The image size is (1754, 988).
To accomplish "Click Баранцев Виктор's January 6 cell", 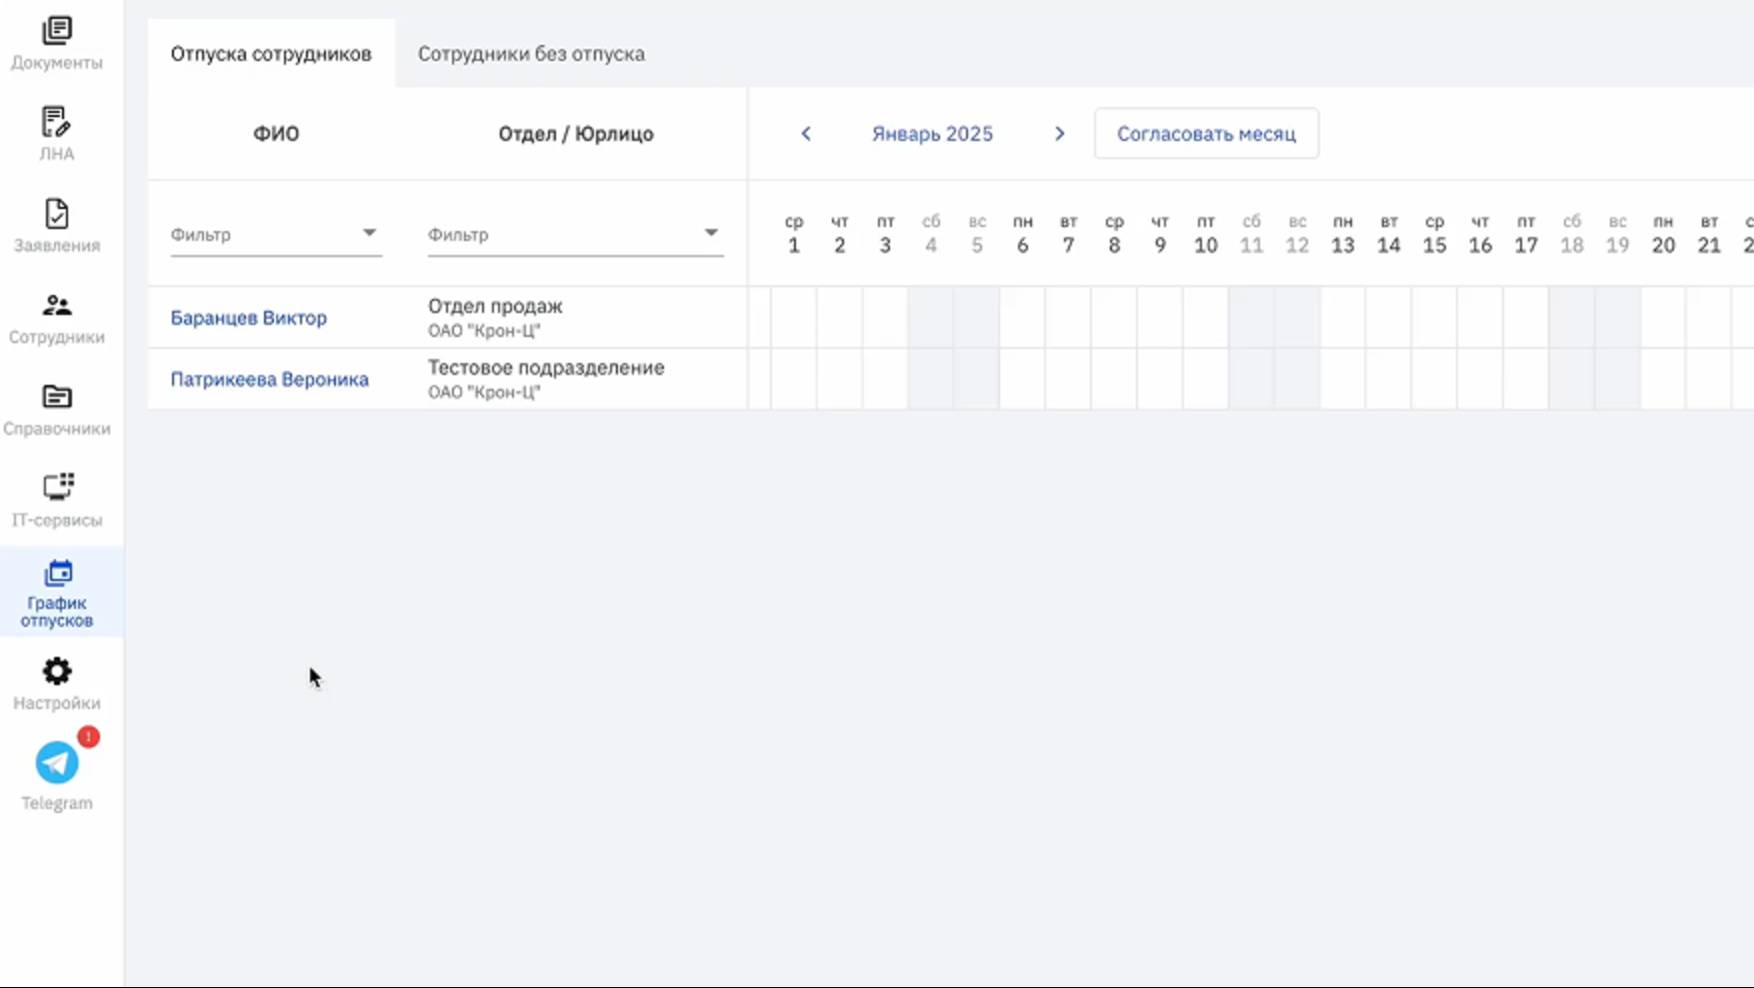I will tap(1022, 318).
